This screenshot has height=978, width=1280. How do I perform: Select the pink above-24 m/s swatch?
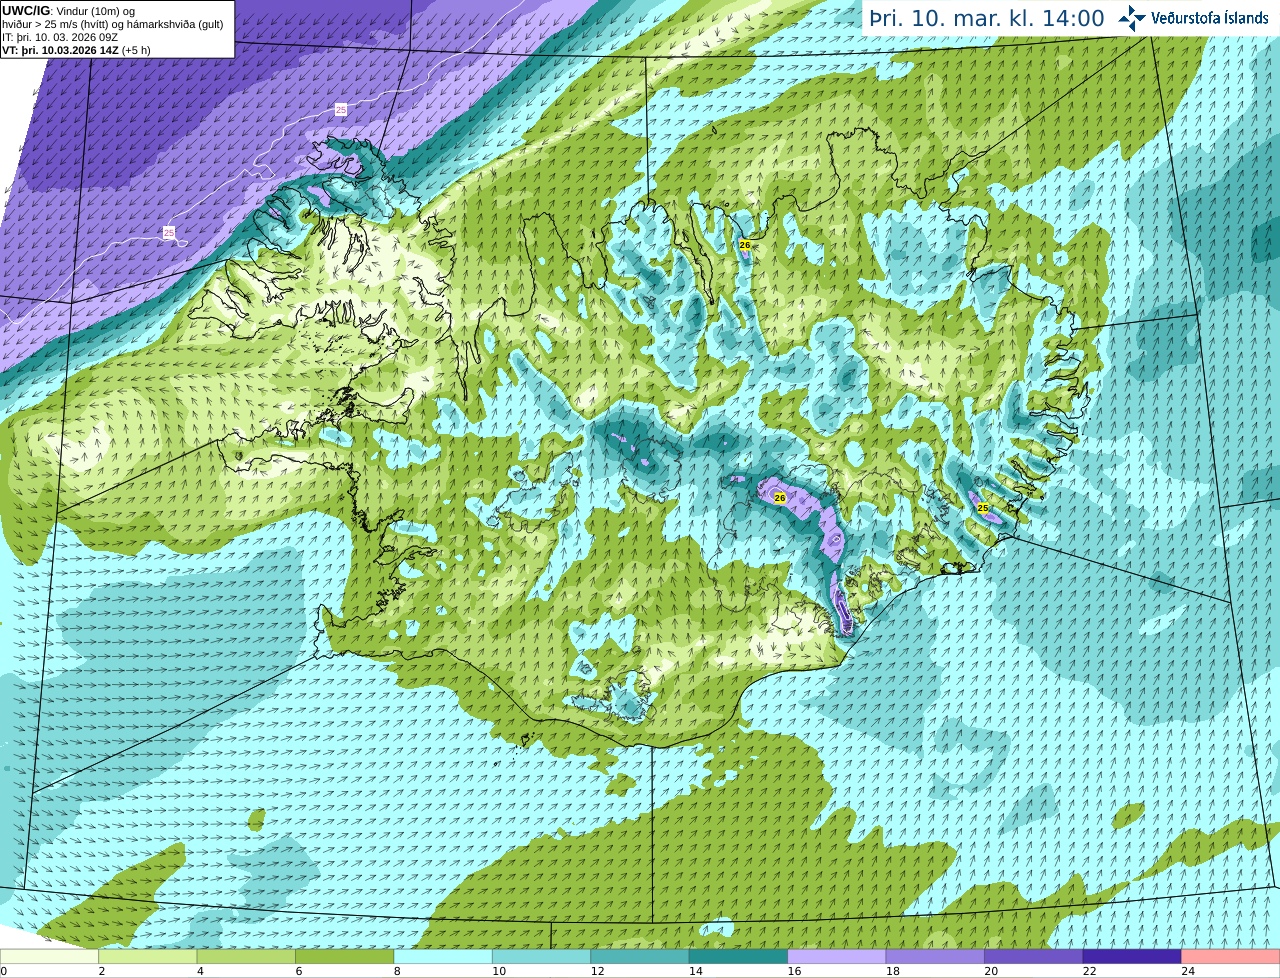coord(1231,957)
